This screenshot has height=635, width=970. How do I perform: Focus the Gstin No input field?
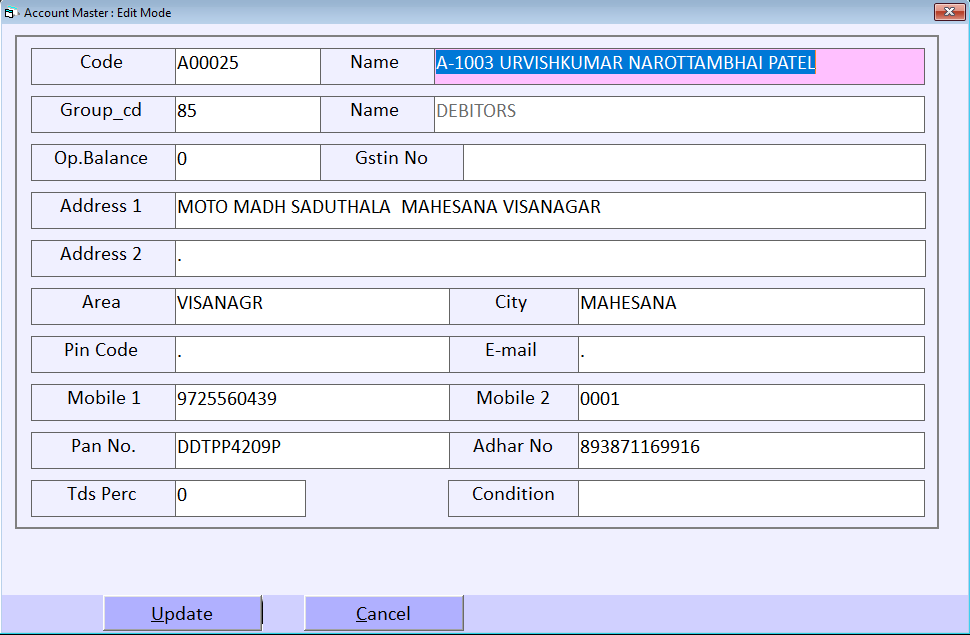(x=694, y=162)
